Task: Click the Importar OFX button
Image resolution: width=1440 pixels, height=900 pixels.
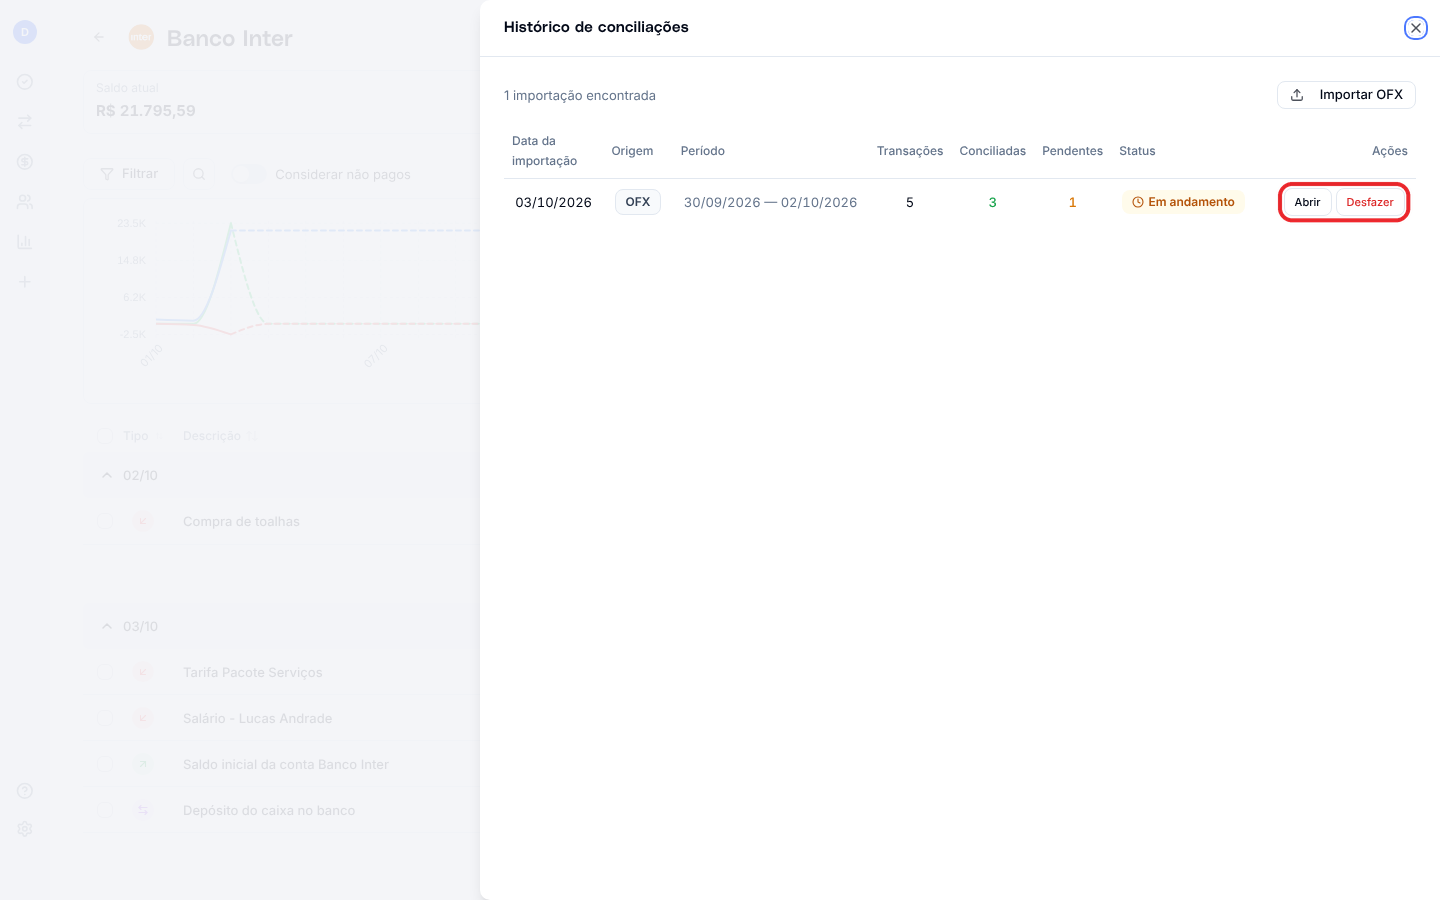Action: click(x=1346, y=95)
